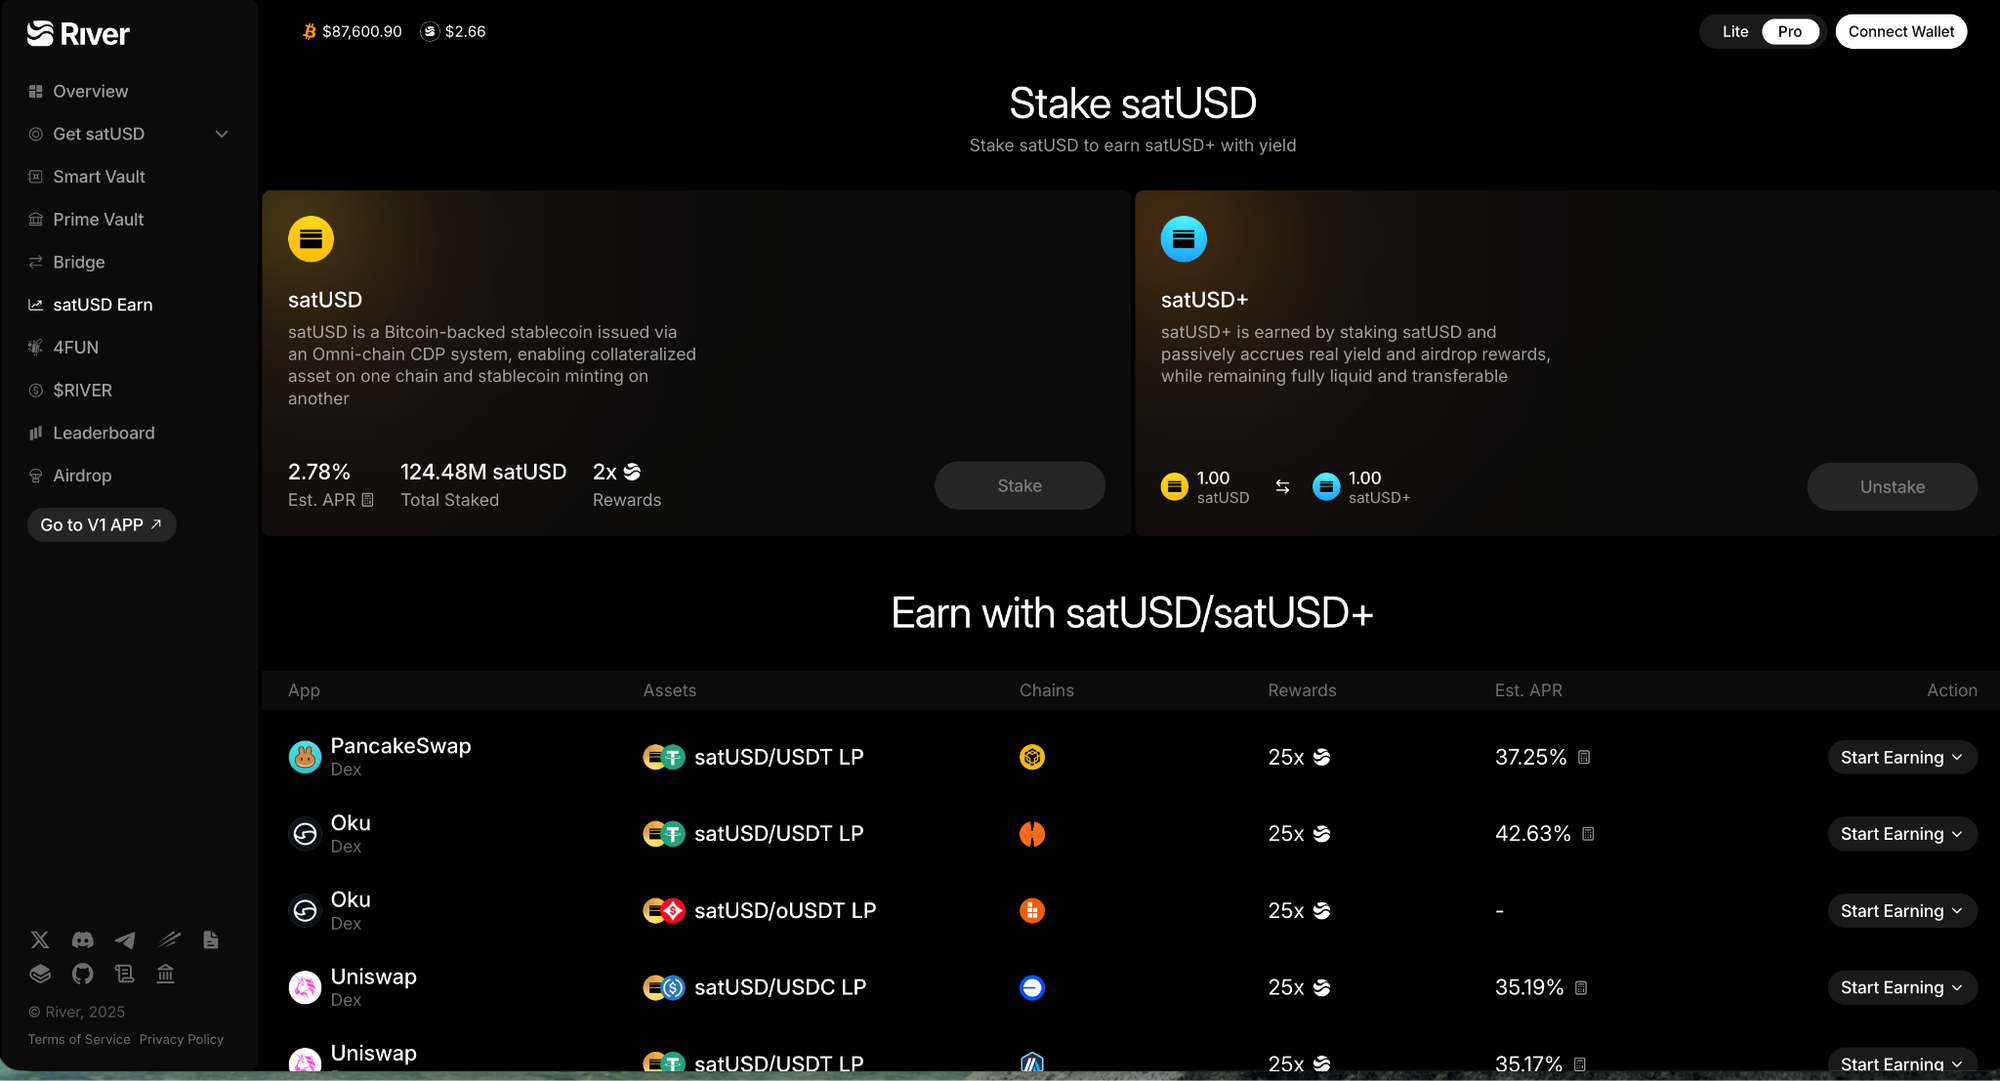The image size is (2000, 1081).
Task: Open the Discord community icon
Action: click(x=83, y=940)
